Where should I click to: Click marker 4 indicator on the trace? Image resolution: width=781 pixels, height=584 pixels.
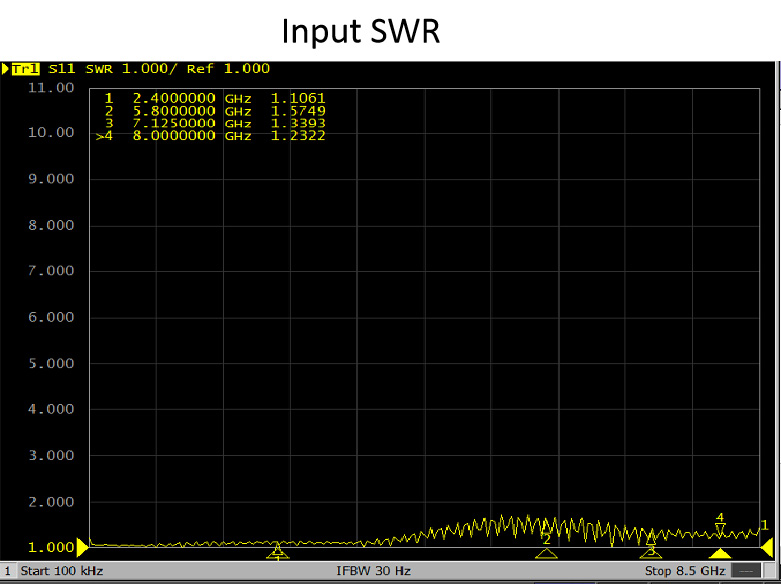pyautogui.click(x=719, y=526)
